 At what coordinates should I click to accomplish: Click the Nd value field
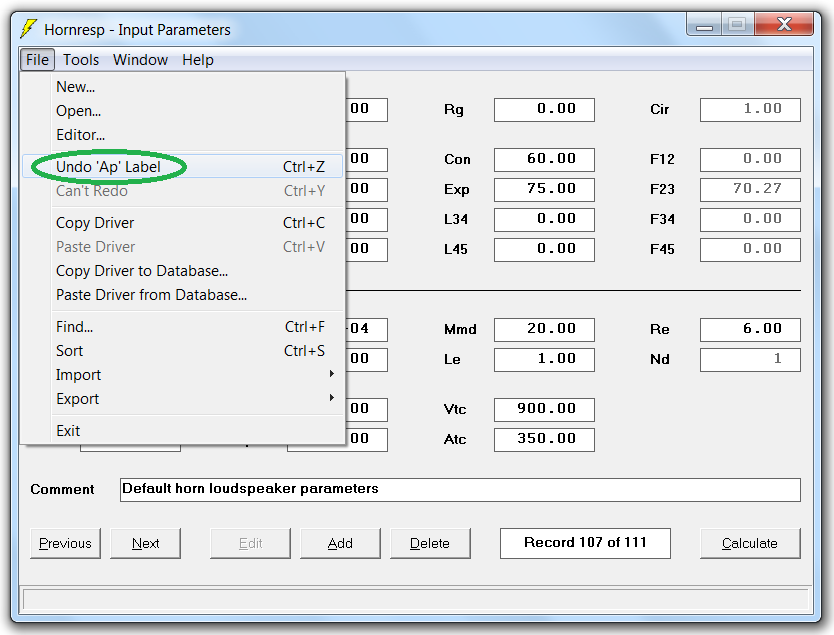750,360
